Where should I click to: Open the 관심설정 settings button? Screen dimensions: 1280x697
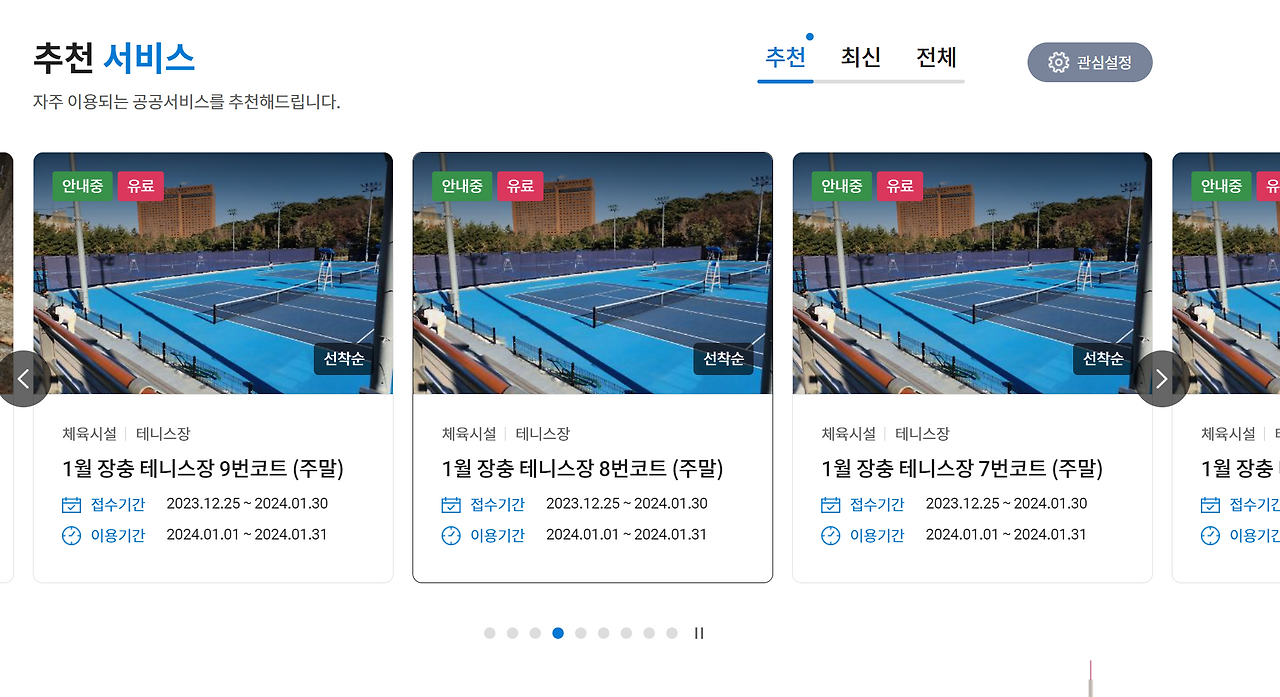(x=1089, y=62)
